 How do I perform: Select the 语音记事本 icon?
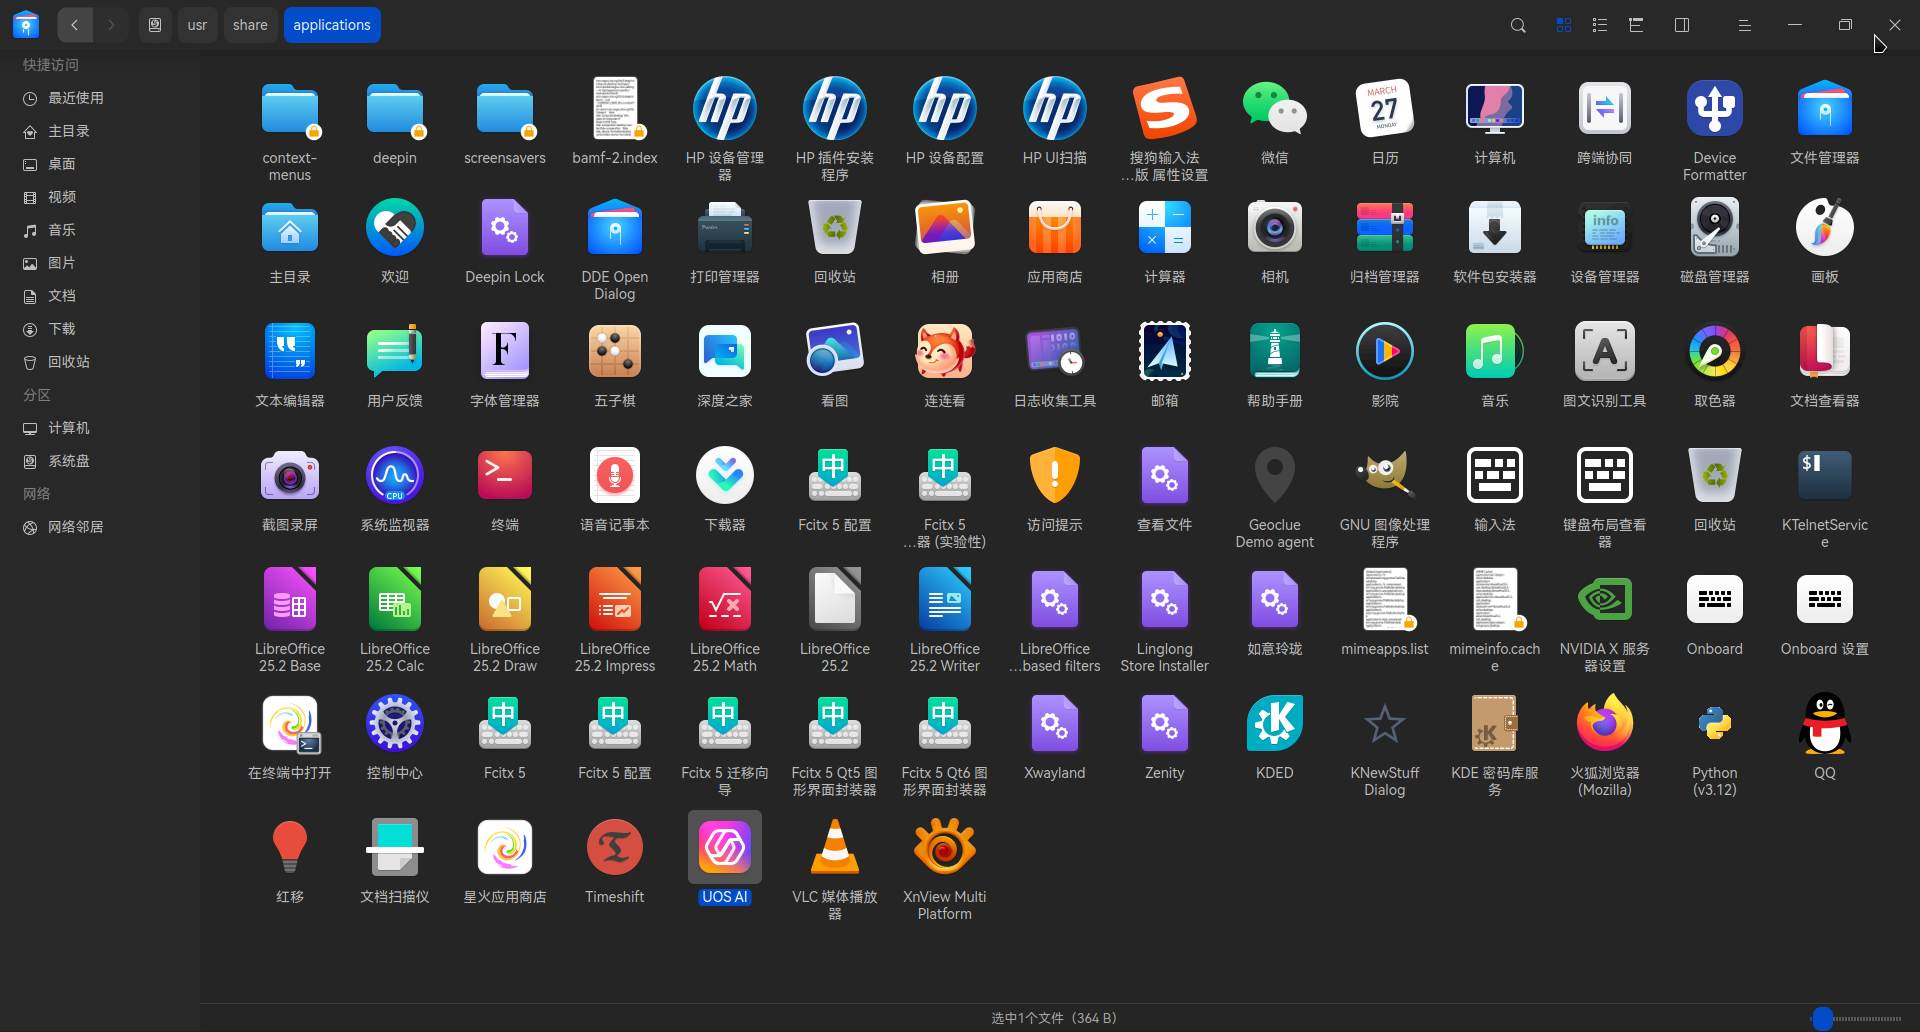point(614,475)
